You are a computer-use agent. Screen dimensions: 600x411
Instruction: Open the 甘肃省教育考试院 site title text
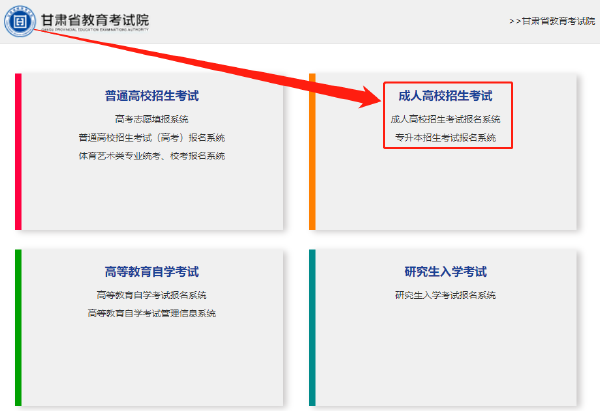point(95,20)
